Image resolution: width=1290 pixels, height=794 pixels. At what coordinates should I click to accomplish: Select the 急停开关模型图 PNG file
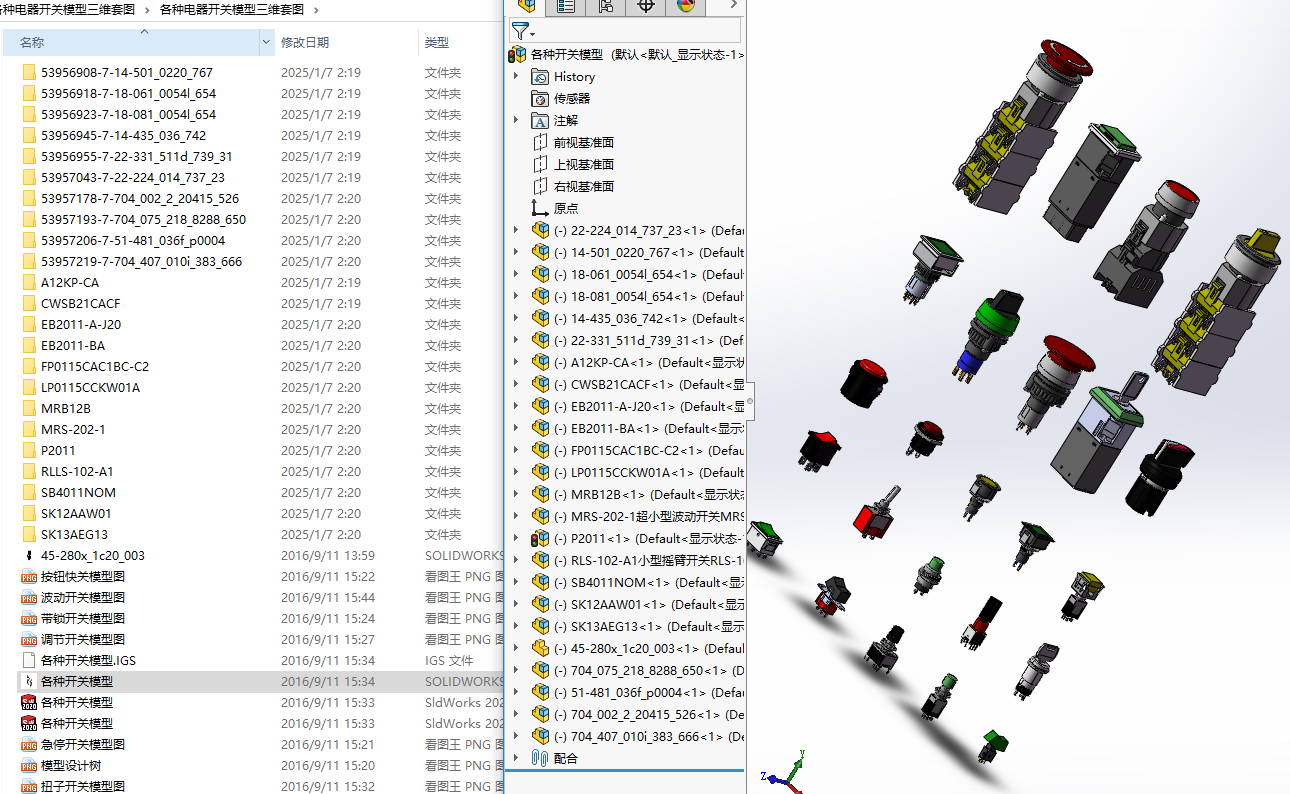click(82, 744)
